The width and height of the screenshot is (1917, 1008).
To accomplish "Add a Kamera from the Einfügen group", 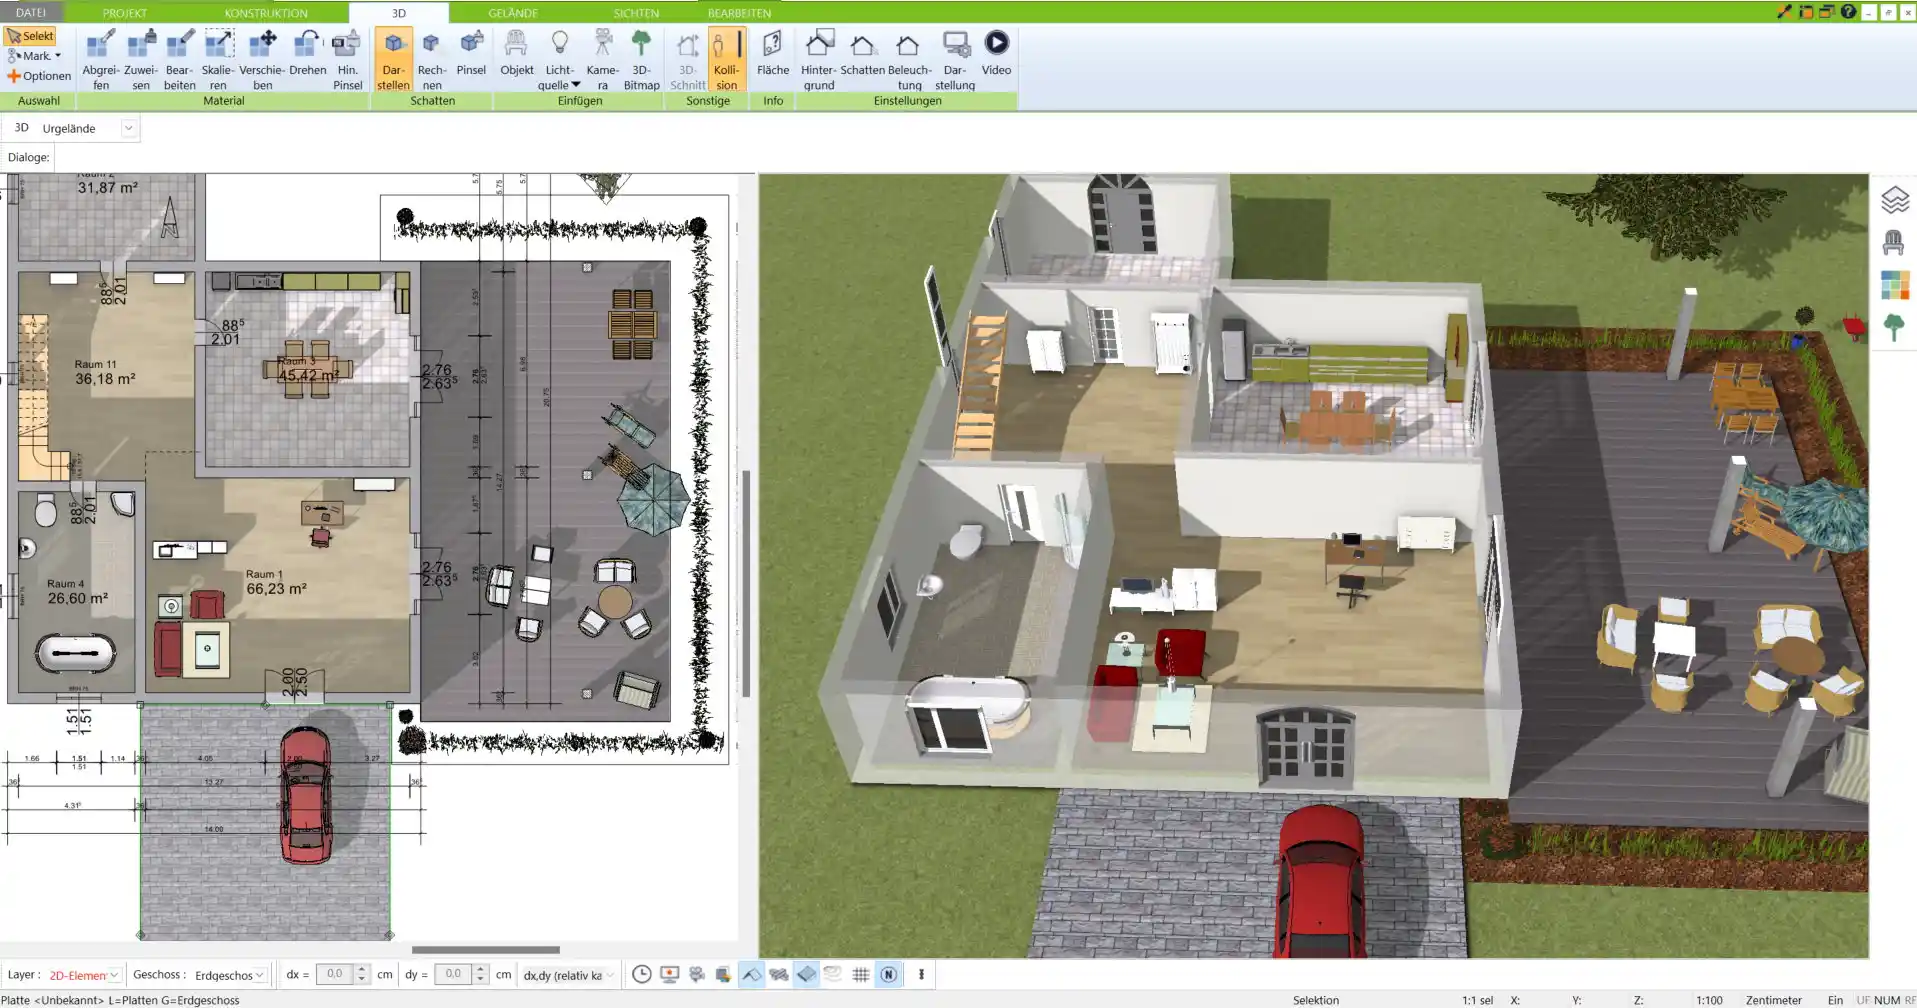I will (x=602, y=60).
